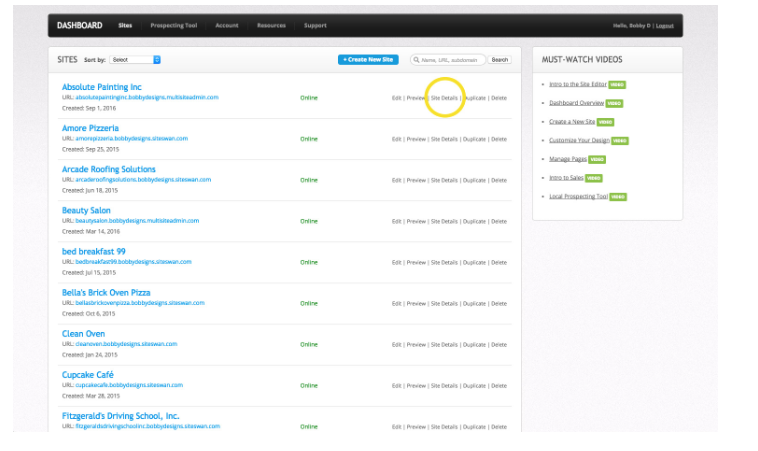Open the absolutepaintinginc URL link
This screenshot has width=758, height=451.
point(147,97)
